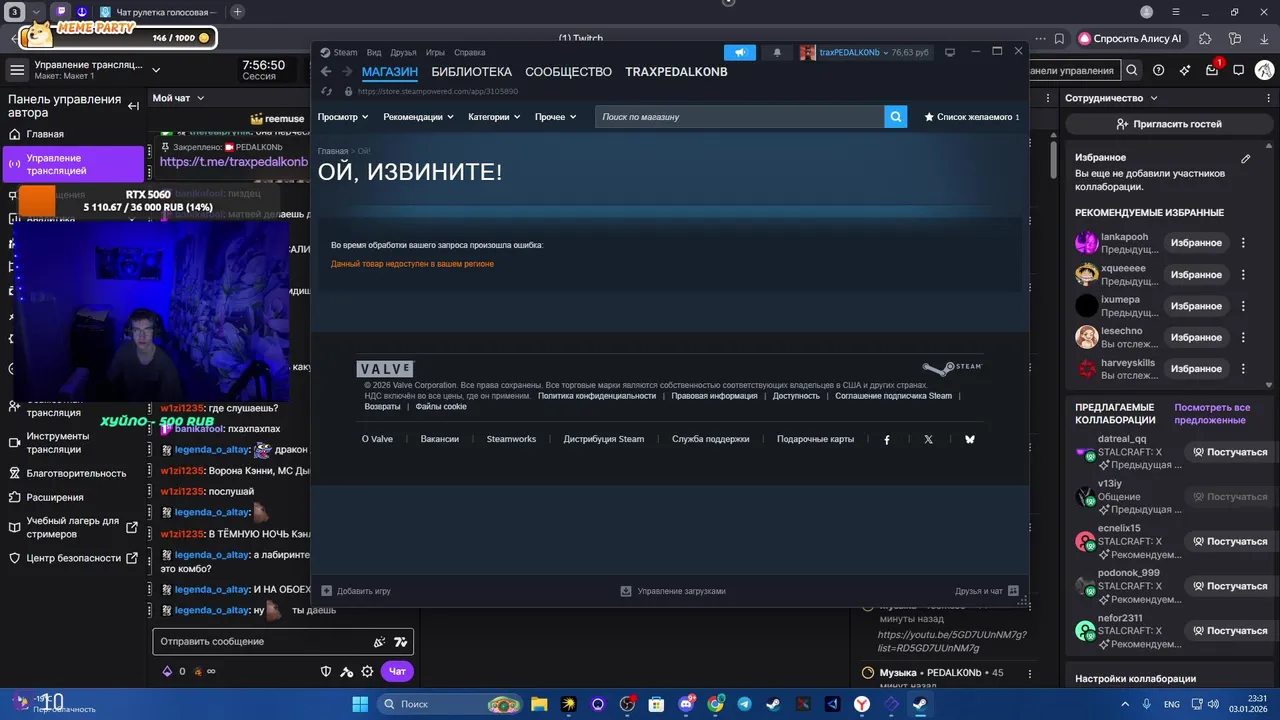Expand Steam Browse (Просмотр) dropdown
The height and width of the screenshot is (720, 1280).
(343, 117)
